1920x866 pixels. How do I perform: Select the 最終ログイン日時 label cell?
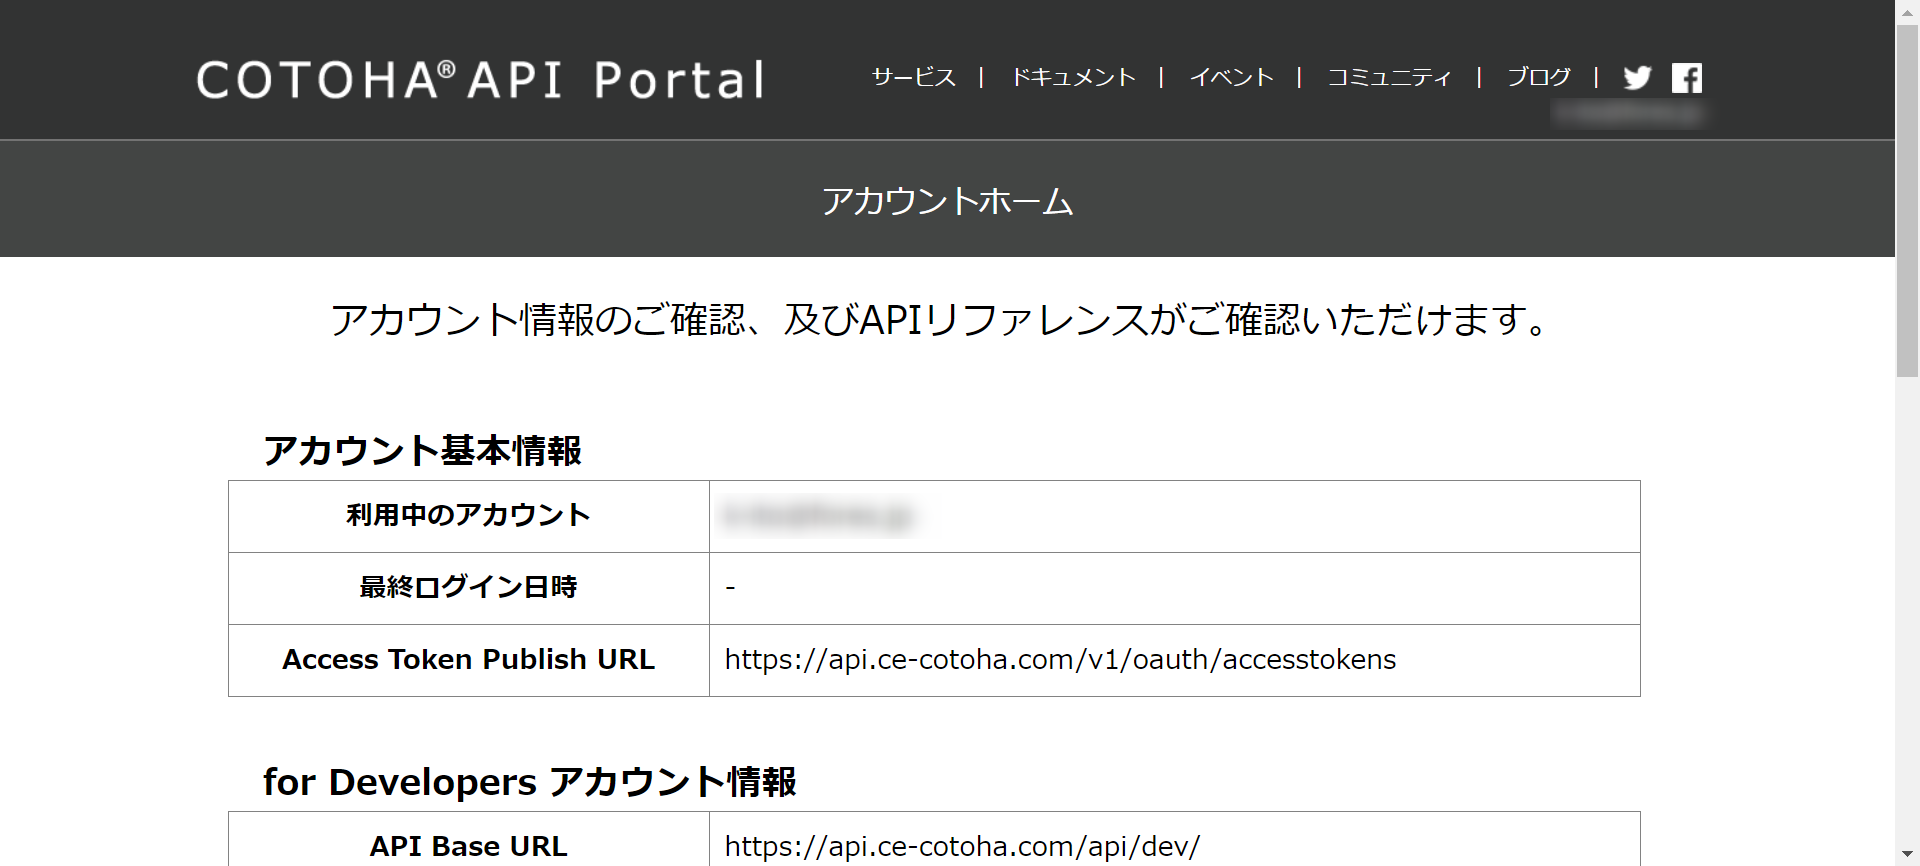(x=469, y=588)
